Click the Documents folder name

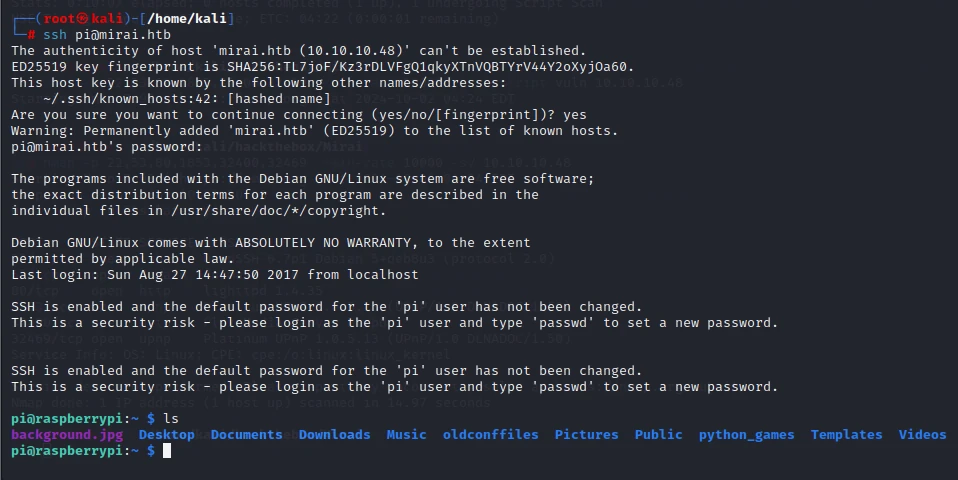click(247, 435)
